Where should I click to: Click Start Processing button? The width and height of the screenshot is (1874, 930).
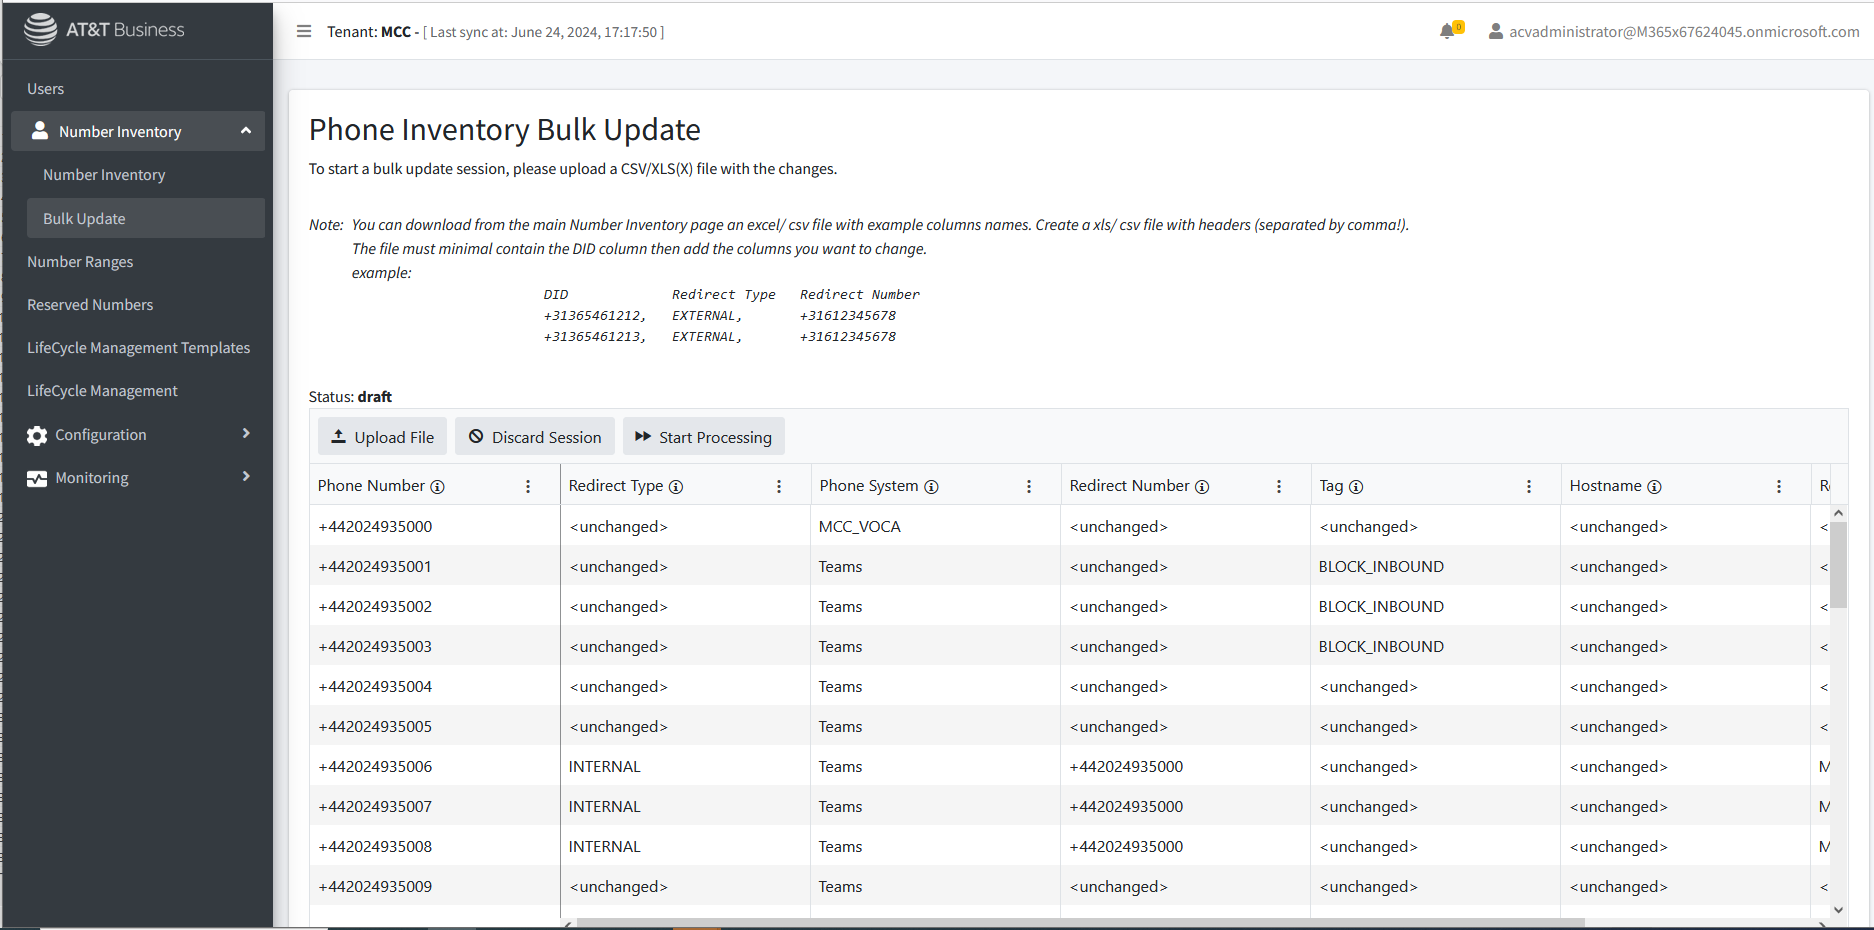tap(703, 437)
